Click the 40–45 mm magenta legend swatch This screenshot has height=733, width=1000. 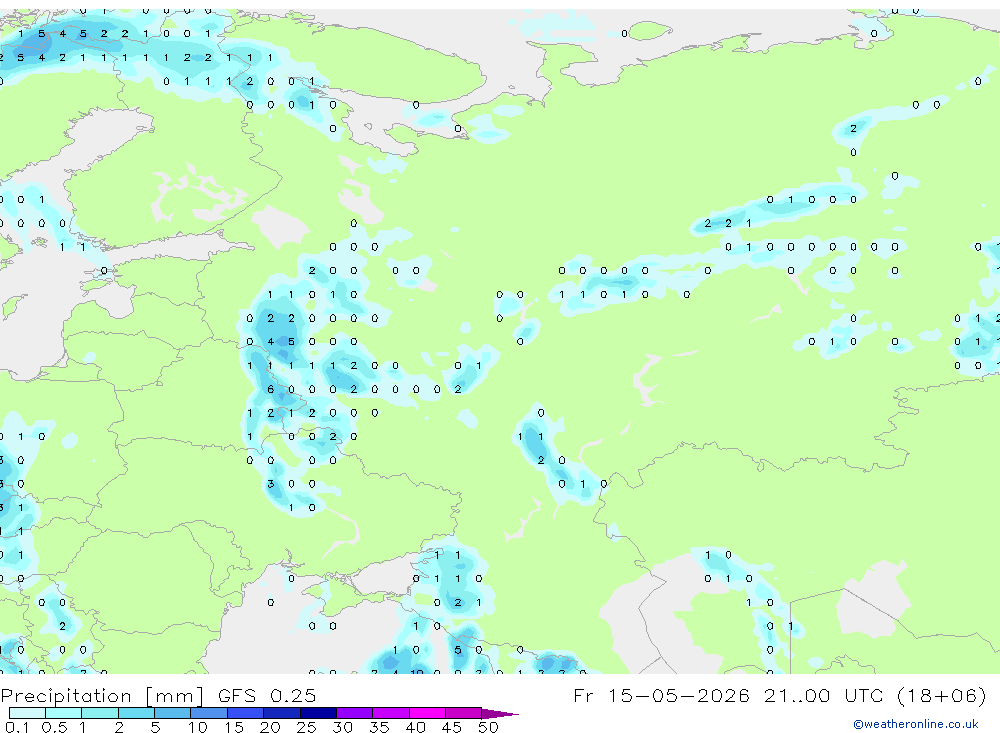pos(427,713)
